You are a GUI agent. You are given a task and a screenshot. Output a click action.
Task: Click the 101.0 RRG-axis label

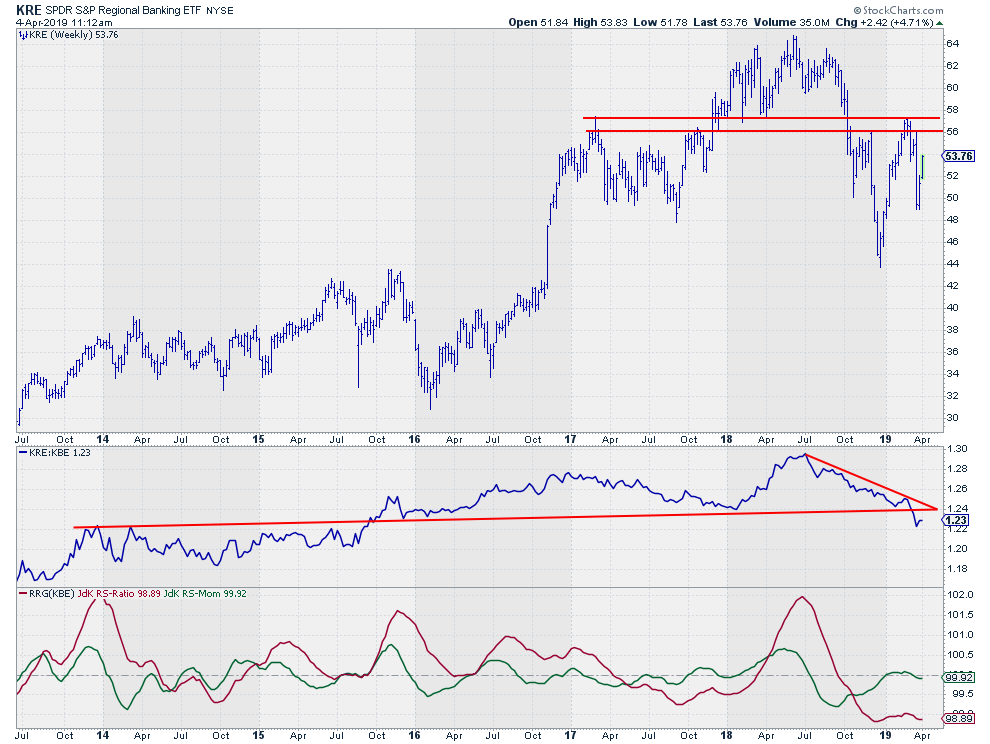click(960, 635)
